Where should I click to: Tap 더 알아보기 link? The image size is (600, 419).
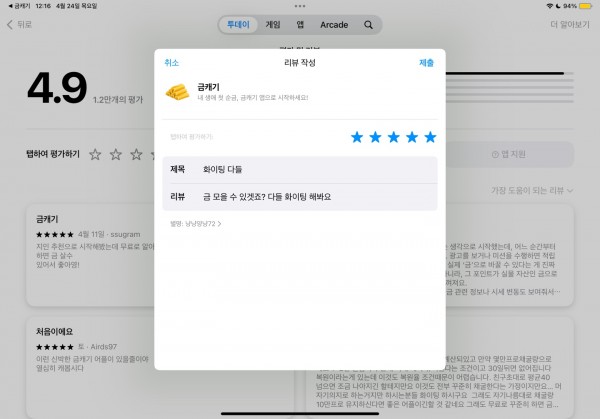pos(570,24)
